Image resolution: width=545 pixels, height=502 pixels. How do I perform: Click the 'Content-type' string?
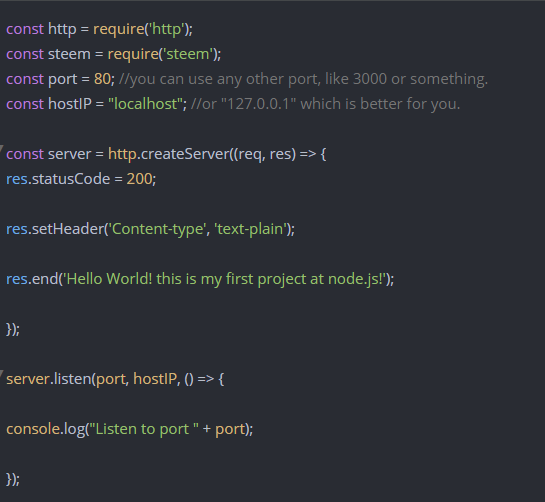[157, 229]
